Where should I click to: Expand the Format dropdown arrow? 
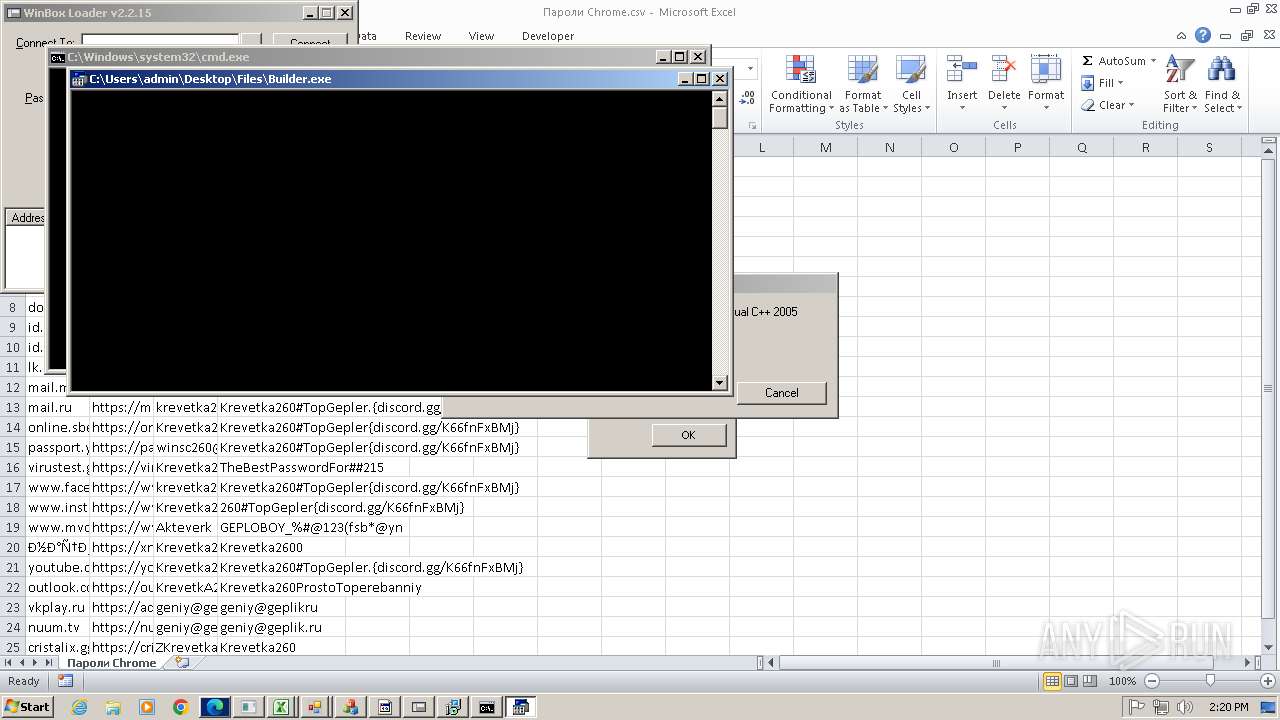click(1046, 108)
